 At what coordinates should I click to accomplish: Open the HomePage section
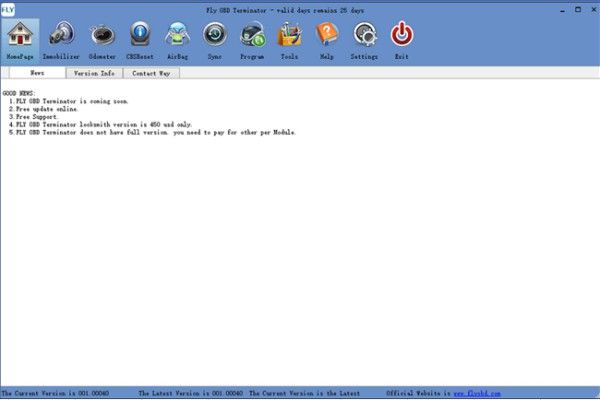tap(19, 40)
